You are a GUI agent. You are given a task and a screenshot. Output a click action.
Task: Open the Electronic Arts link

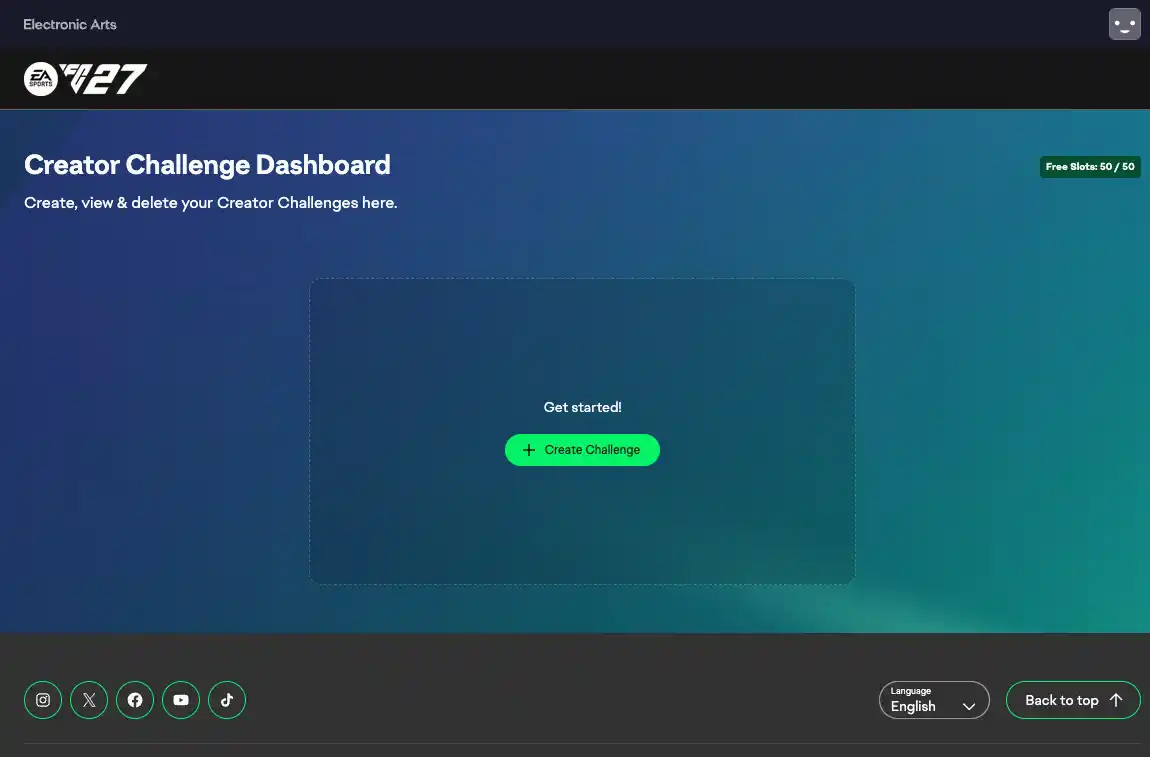click(x=70, y=24)
